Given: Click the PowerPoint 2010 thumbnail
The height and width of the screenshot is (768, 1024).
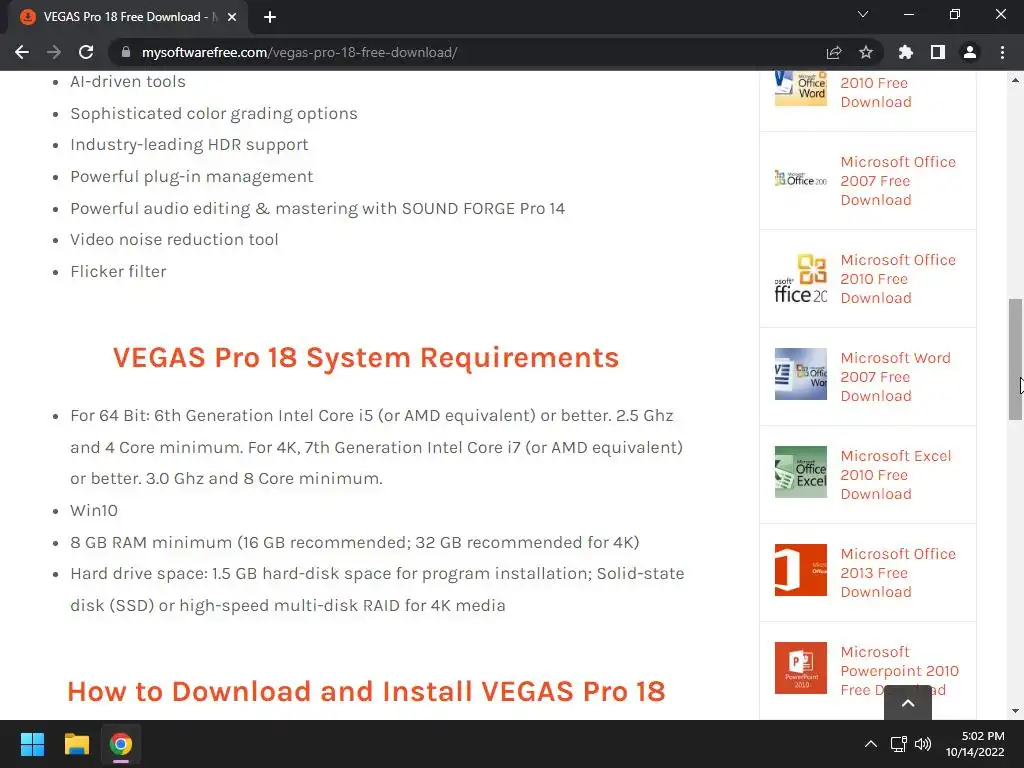Looking at the screenshot, I should [x=801, y=668].
